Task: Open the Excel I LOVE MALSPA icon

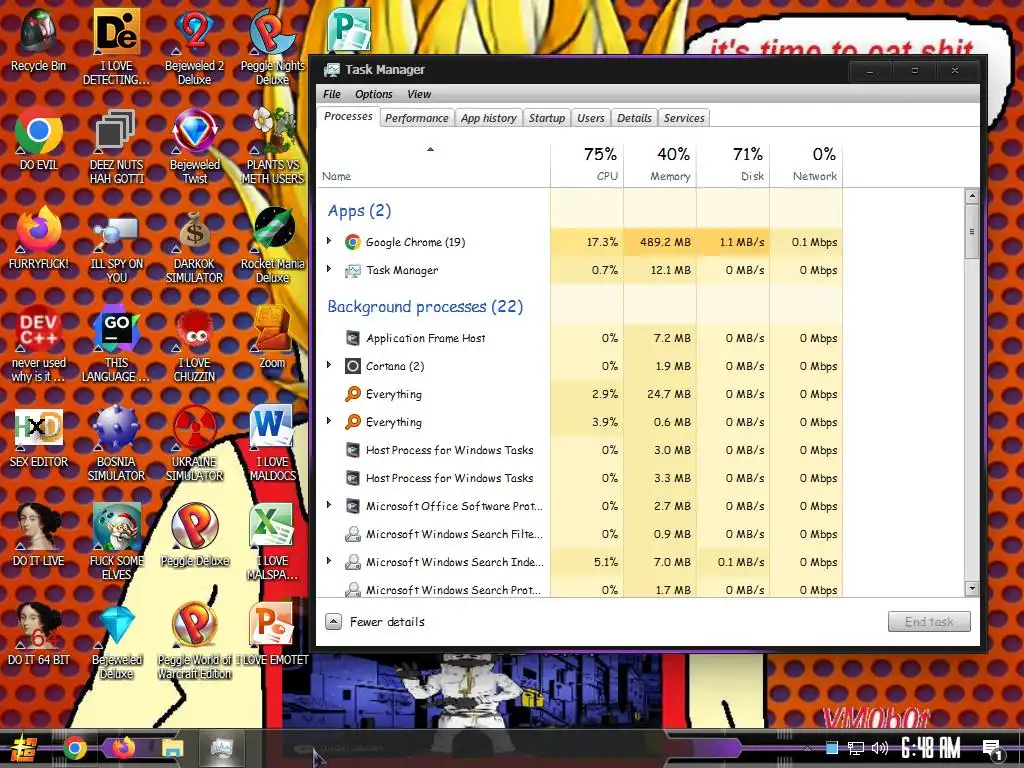Action: pyautogui.click(x=272, y=542)
